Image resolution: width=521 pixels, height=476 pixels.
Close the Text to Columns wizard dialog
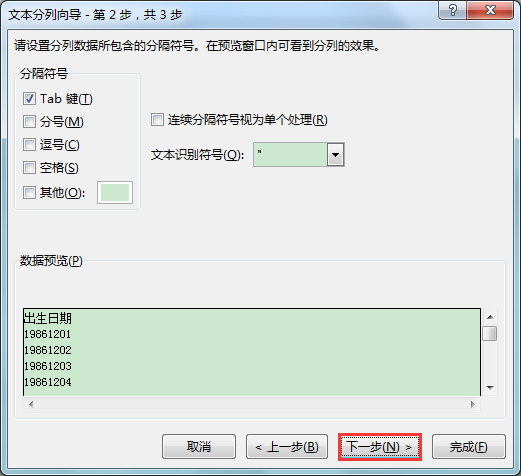pos(490,10)
